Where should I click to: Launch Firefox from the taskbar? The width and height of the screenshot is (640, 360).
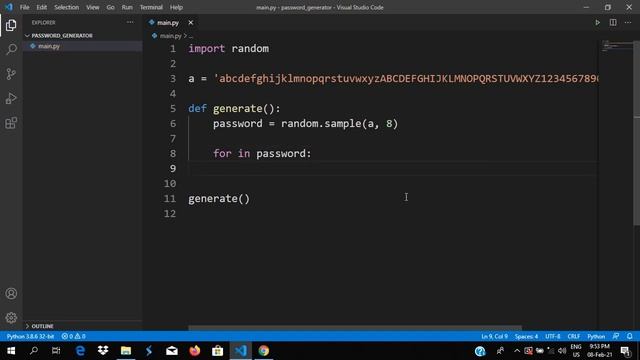195,351
